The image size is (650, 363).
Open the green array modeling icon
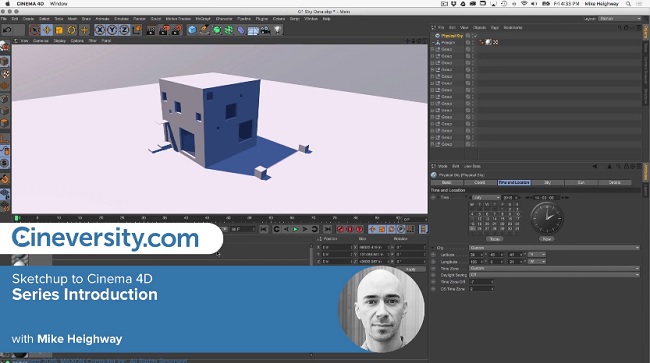point(229,30)
